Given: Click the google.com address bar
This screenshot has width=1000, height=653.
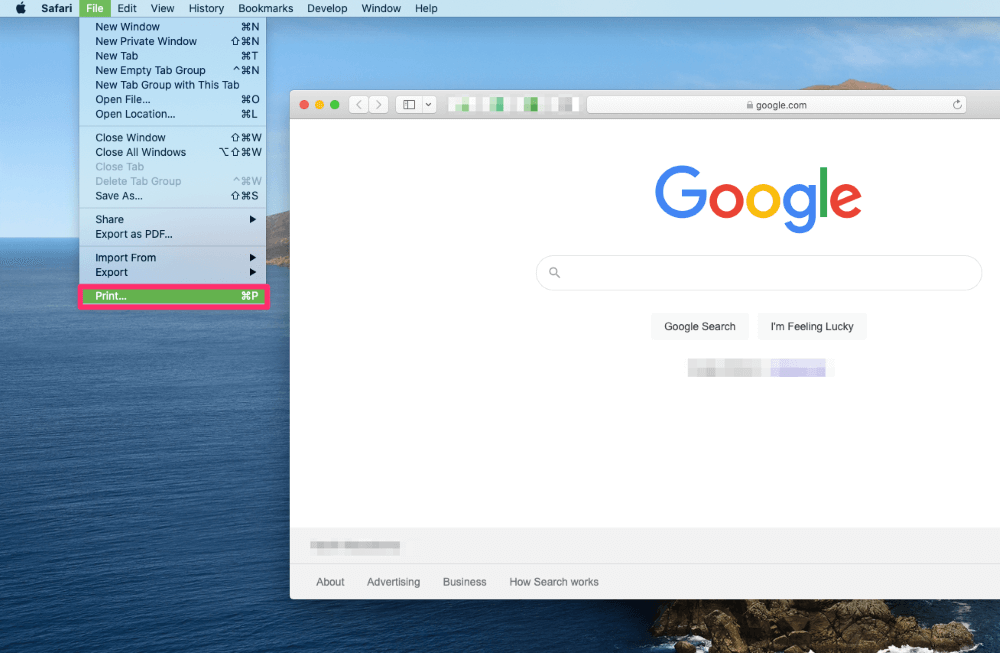Looking at the screenshot, I should click(x=776, y=105).
